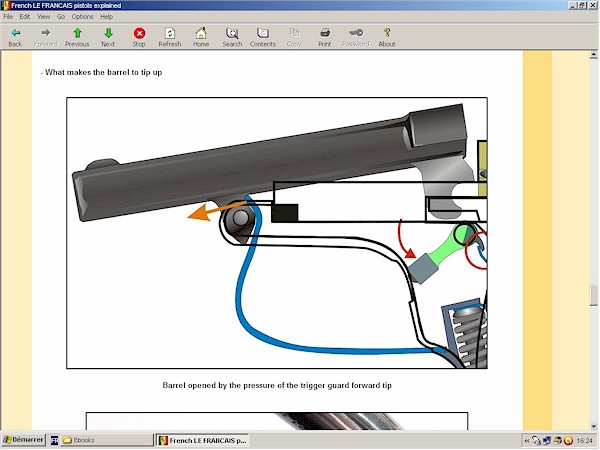The image size is (600, 450).
Task: Click the red Stop button
Action: click(139, 37)
